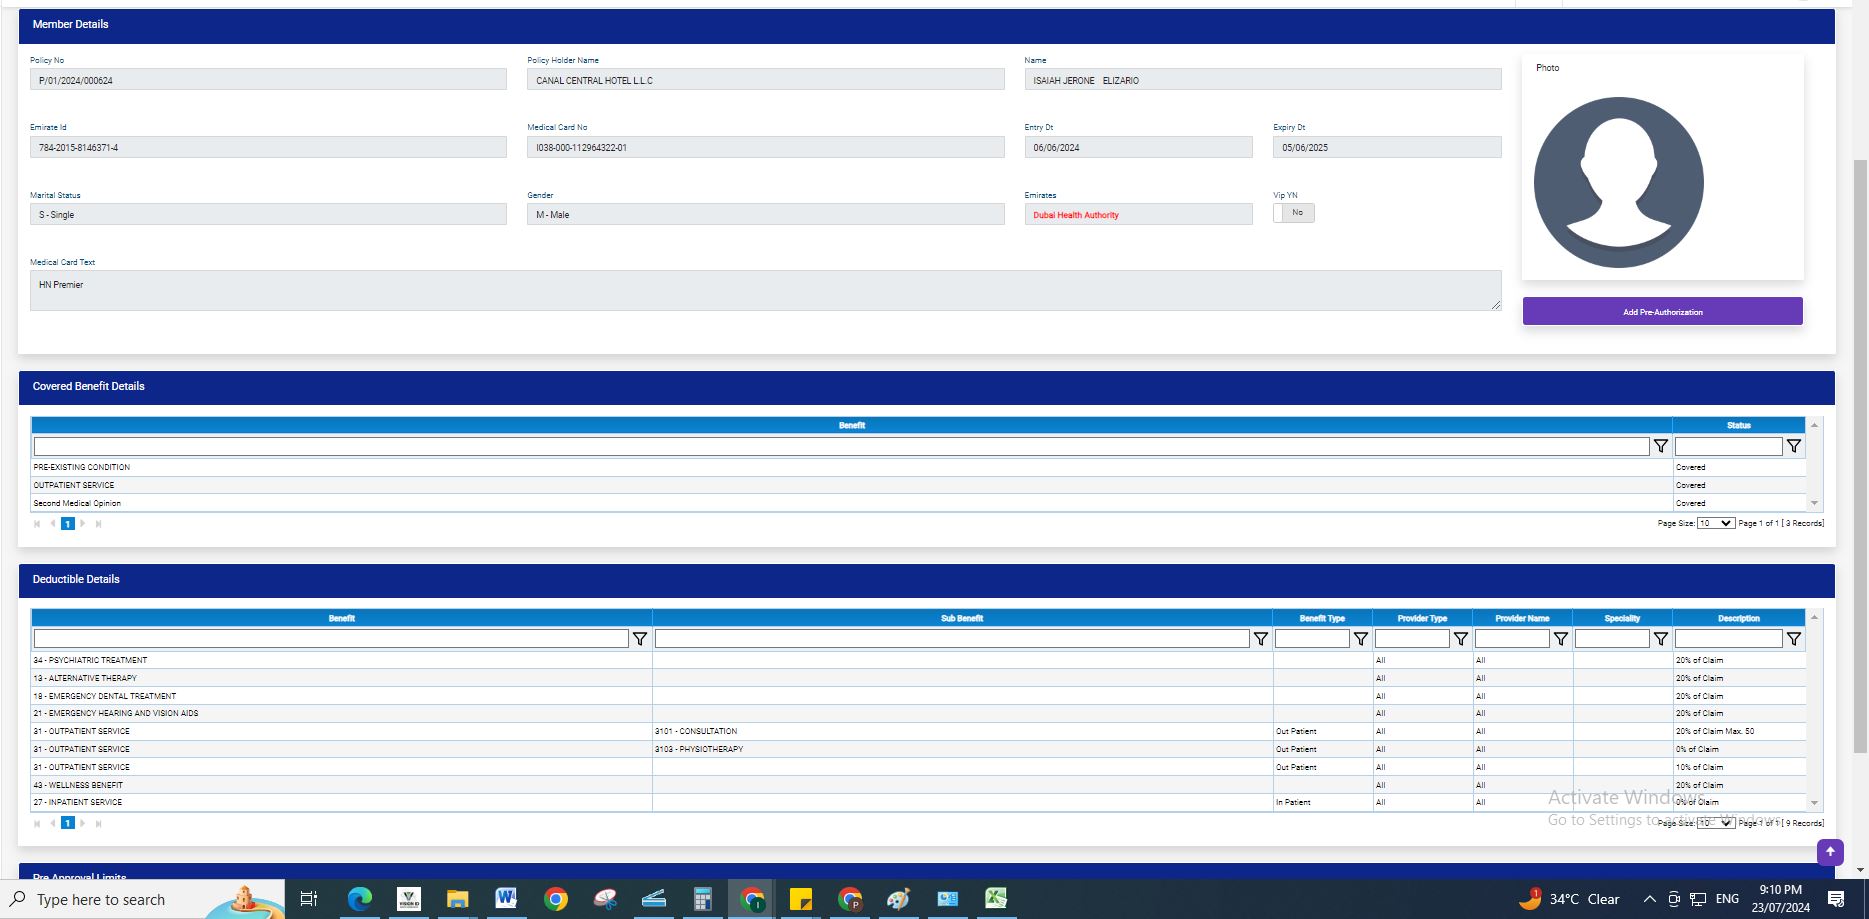The height and width of the screenshot is (919, 1869).
Task: Sort by the Provider Name column header
Action: pos(1521,618)
